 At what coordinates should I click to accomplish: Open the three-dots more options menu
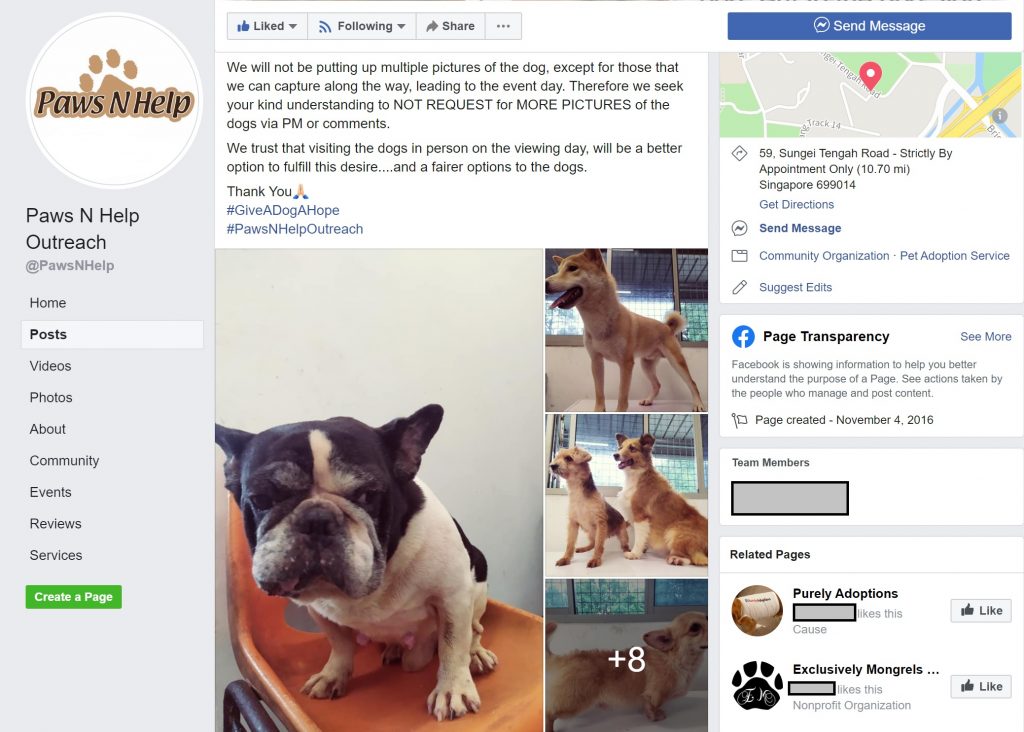click(x=503, y=26)
